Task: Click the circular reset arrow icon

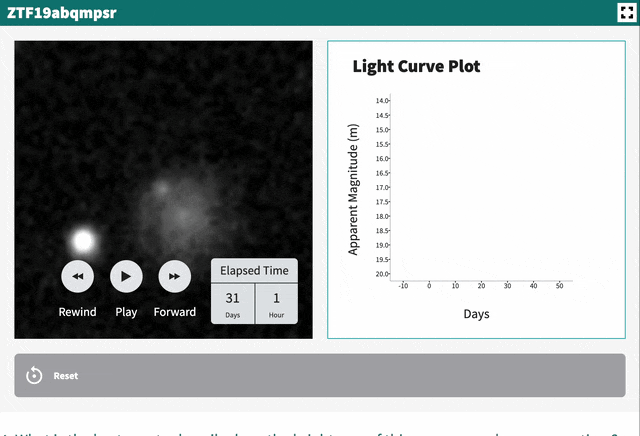Action: (34, 375)
